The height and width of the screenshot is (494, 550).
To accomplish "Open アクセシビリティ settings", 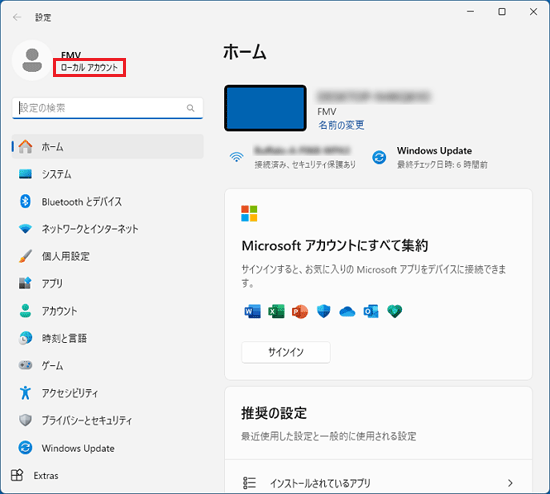I will [x=108, y=393].
